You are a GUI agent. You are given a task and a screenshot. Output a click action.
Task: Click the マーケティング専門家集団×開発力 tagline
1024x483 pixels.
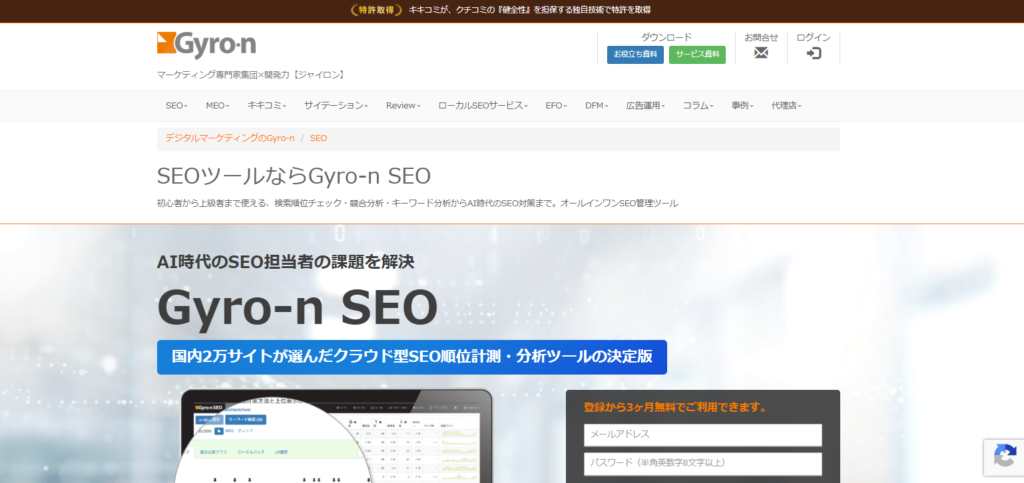click(251, 75)
